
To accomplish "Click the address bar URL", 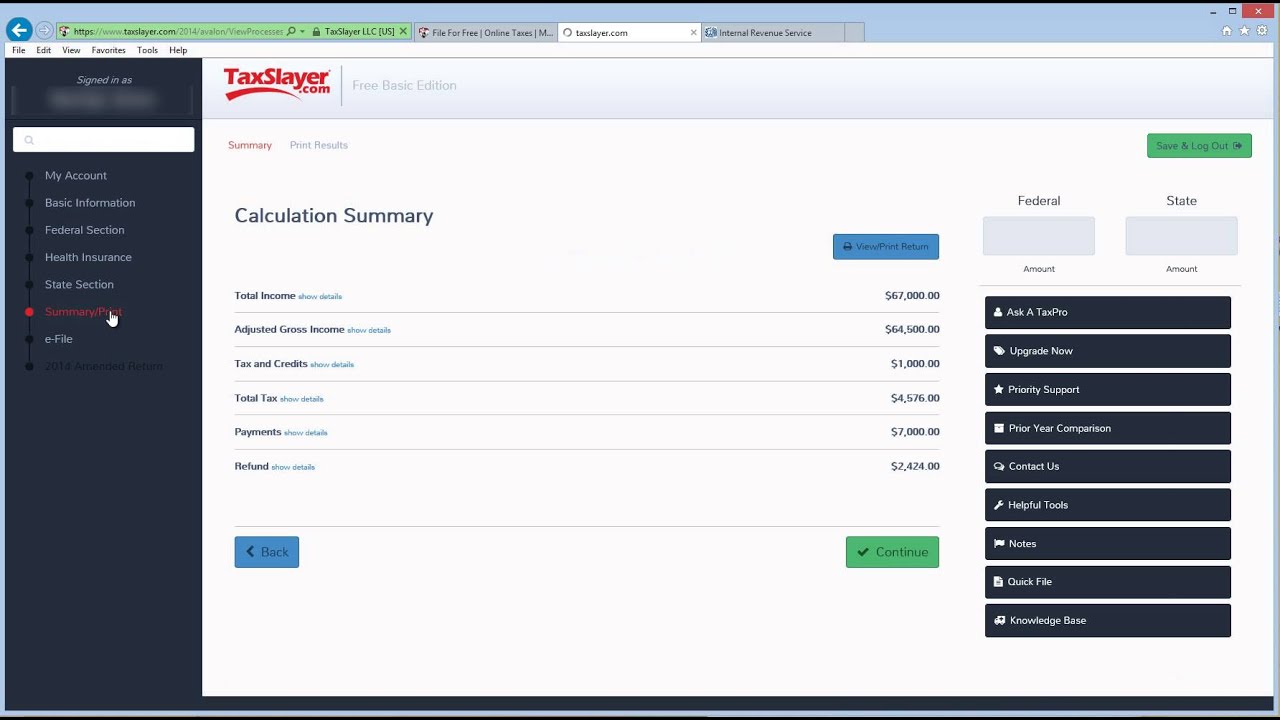I will [178, 32].
